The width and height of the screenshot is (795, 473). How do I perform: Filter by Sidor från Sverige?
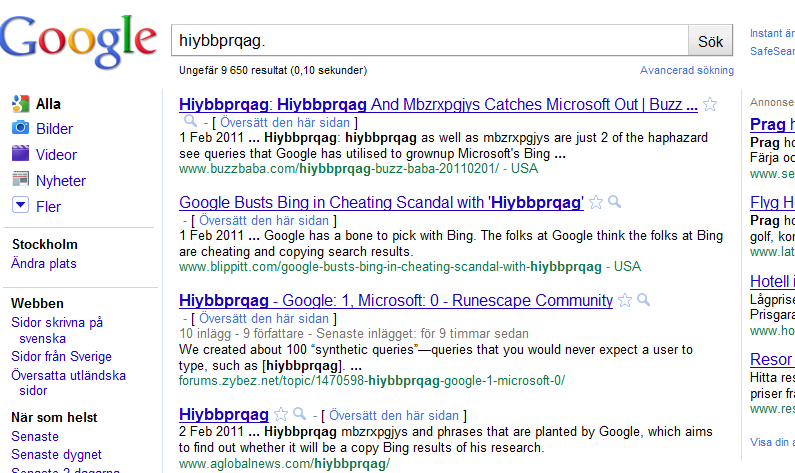click(x=61, y=356)
